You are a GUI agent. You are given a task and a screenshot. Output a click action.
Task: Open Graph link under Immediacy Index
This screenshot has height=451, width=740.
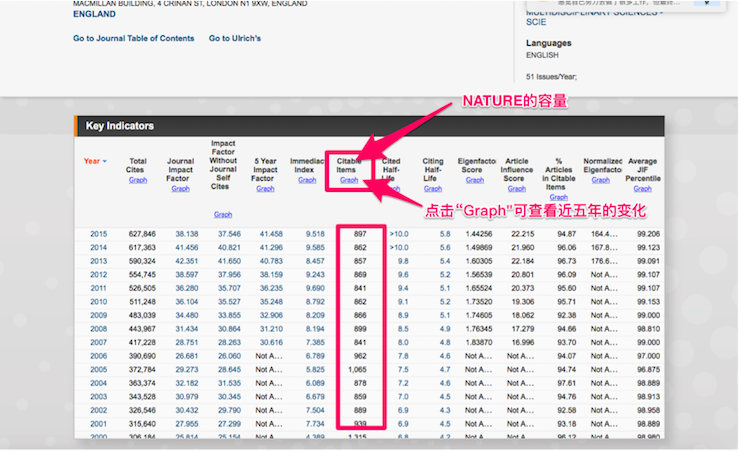pos(307,180)
